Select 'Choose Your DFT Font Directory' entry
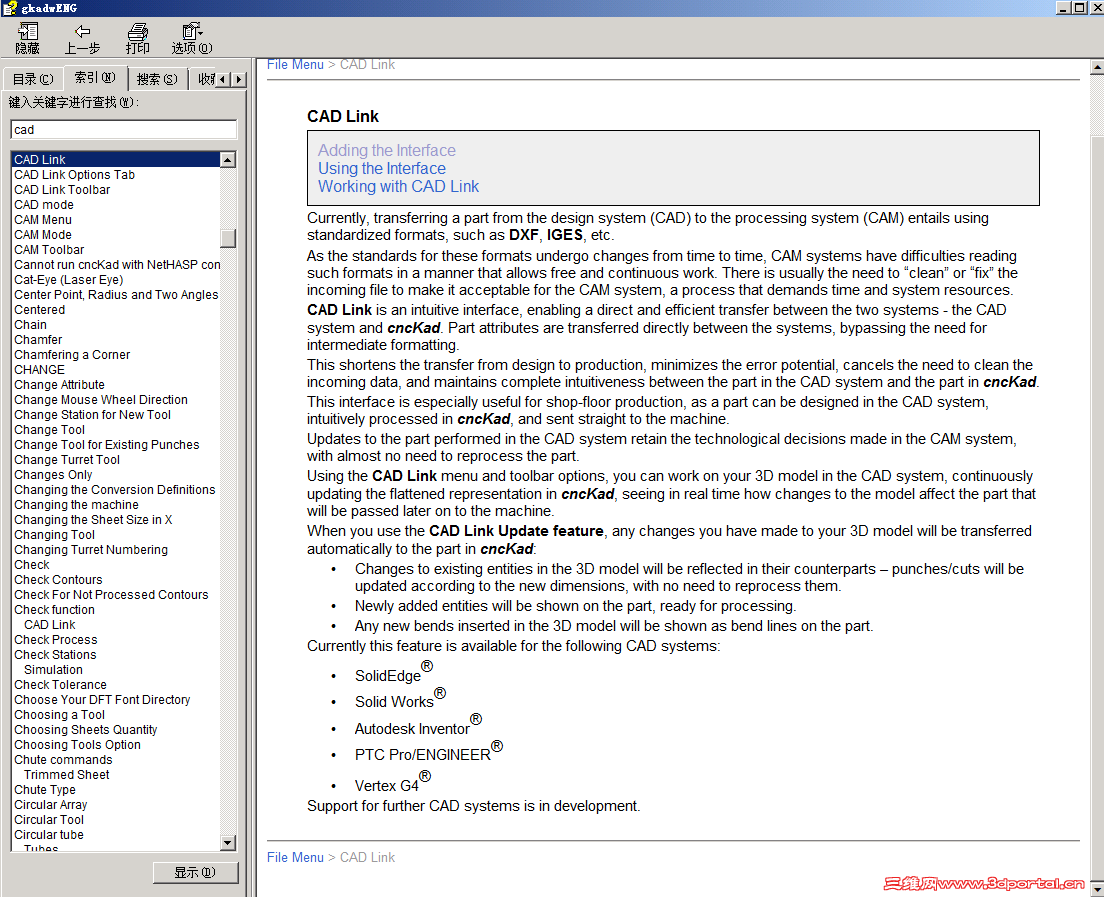This screenshot has width=1104, height=897. point(102,699)
